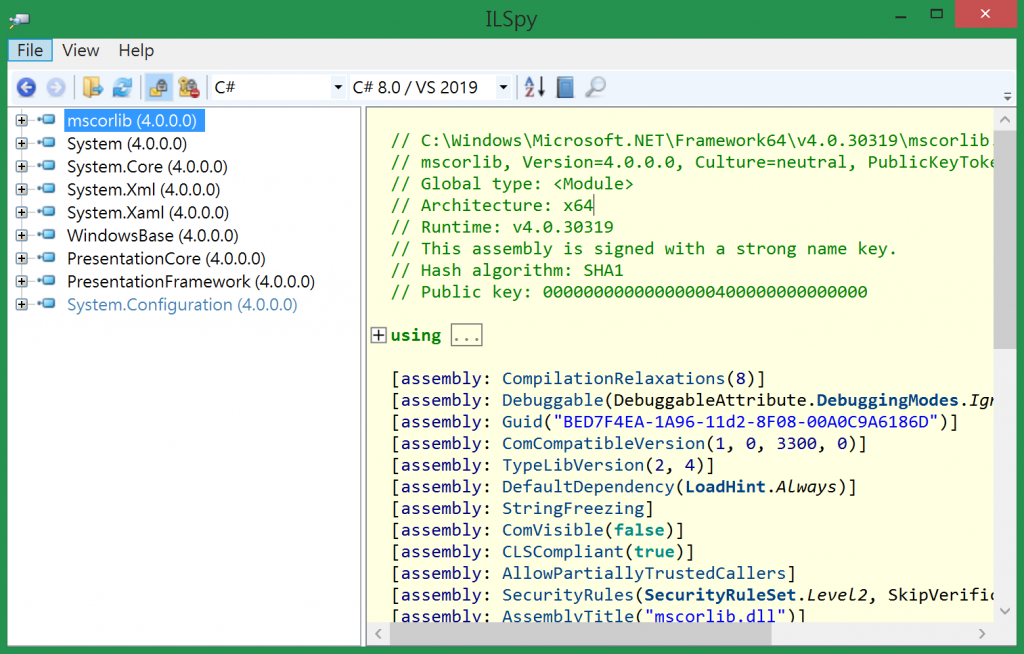1024x654 pixels.
Task: Click the CLSCompliant attribute link
Action: [562, 551]
